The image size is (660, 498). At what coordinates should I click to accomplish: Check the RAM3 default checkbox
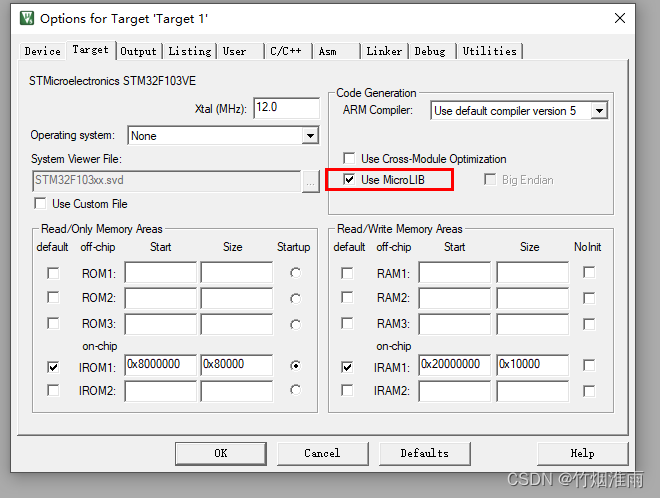[347, 323]
